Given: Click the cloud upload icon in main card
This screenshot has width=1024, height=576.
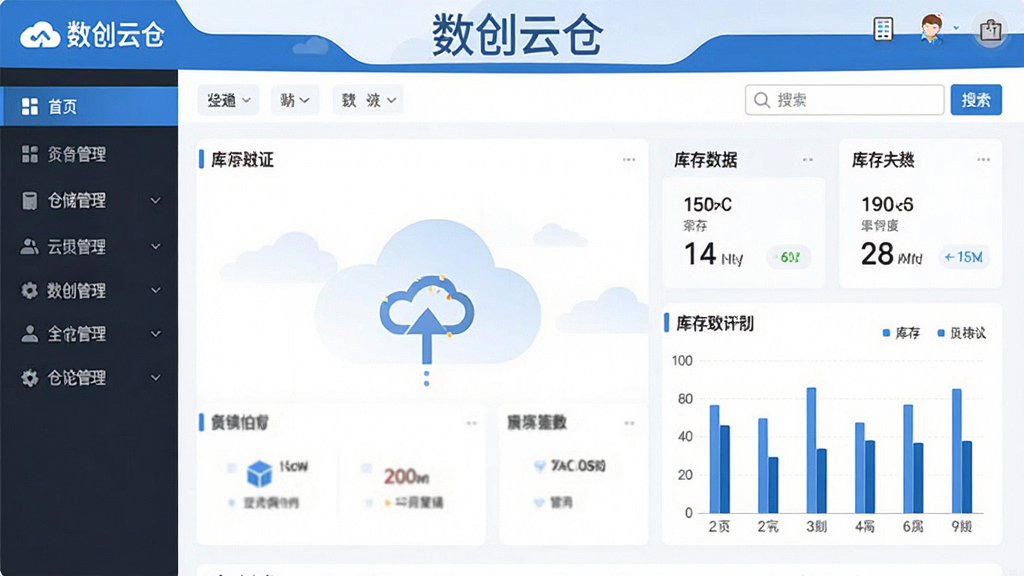Looking at the screenshot, I should pos(427,319).
